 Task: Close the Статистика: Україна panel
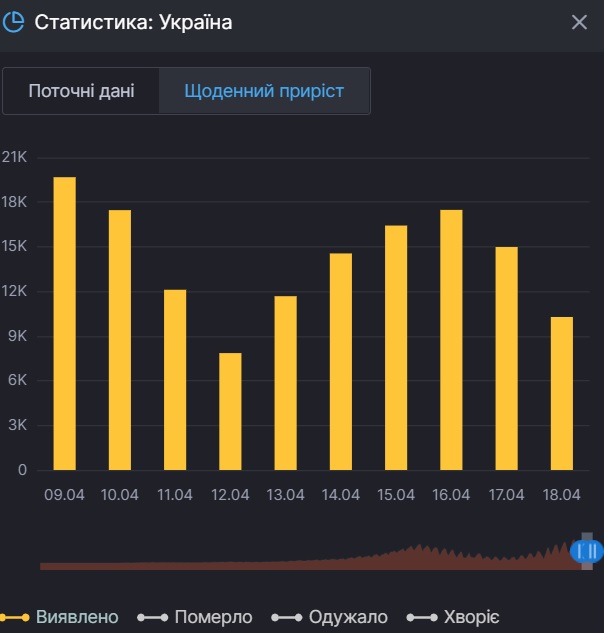(x=579, y=22)
